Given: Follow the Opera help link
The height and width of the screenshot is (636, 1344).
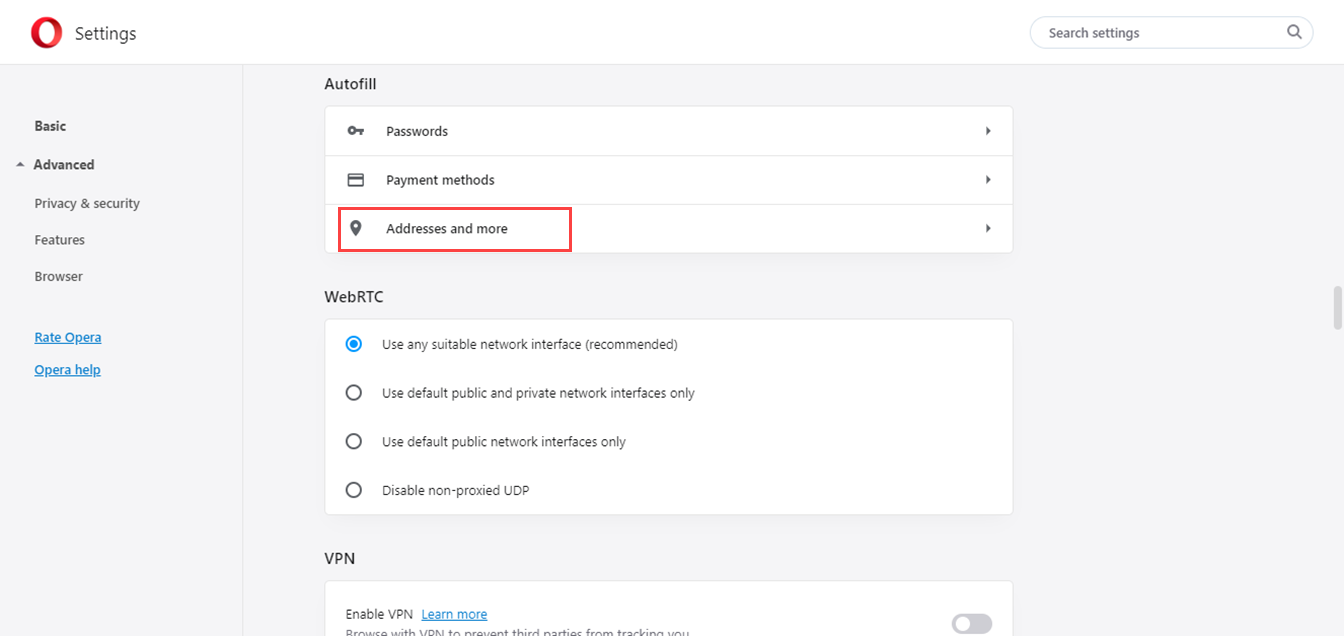Looking at the screenshot, I should coord(67,370).
